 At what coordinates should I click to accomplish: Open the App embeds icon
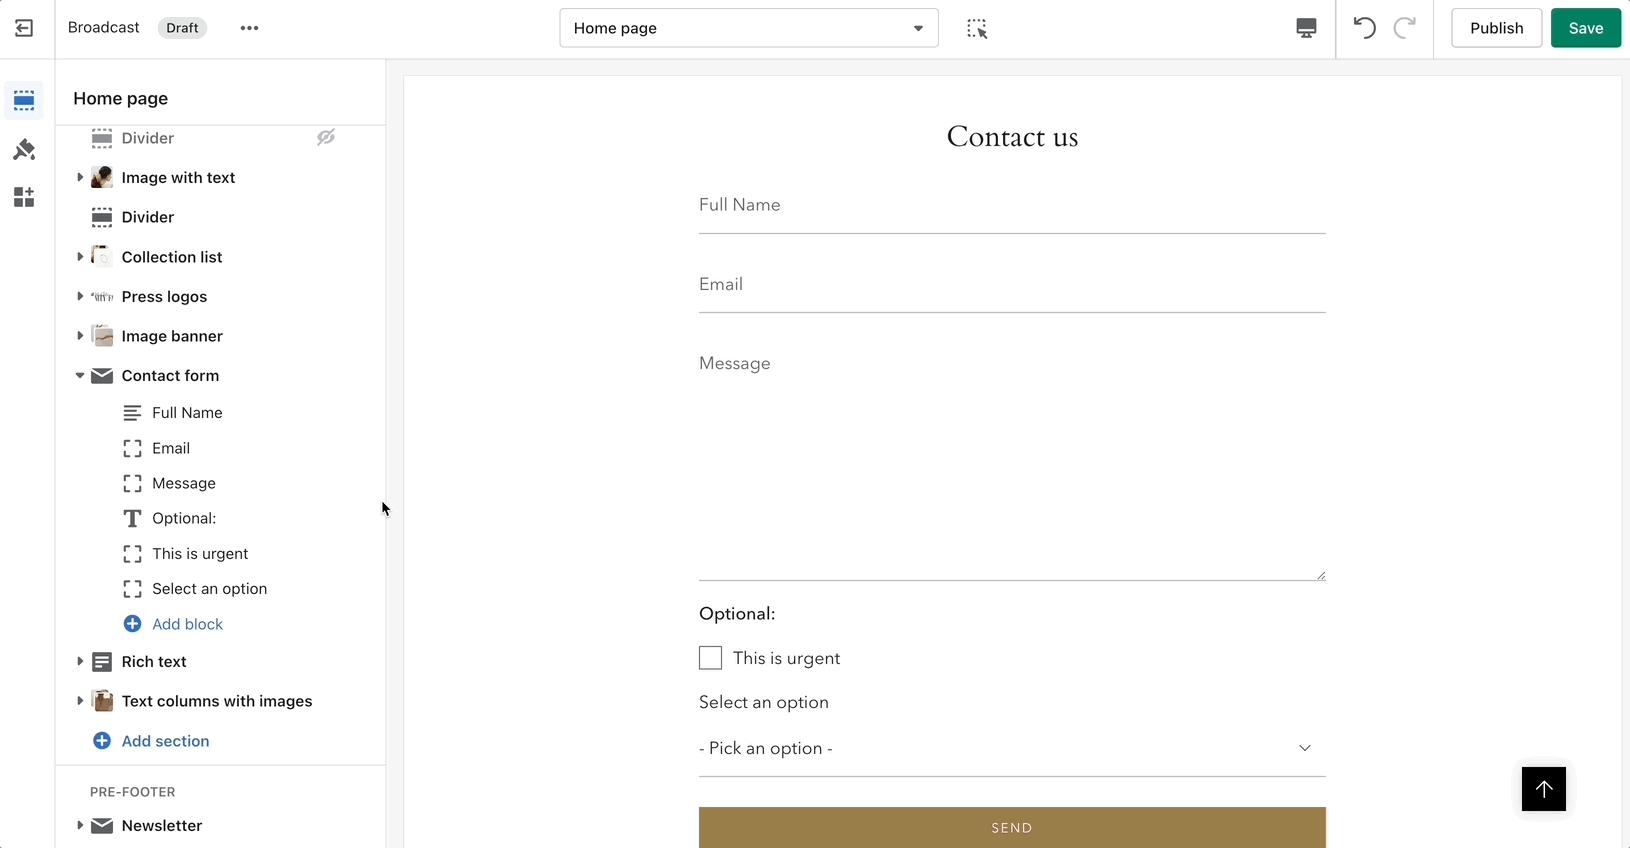(24, 197)
